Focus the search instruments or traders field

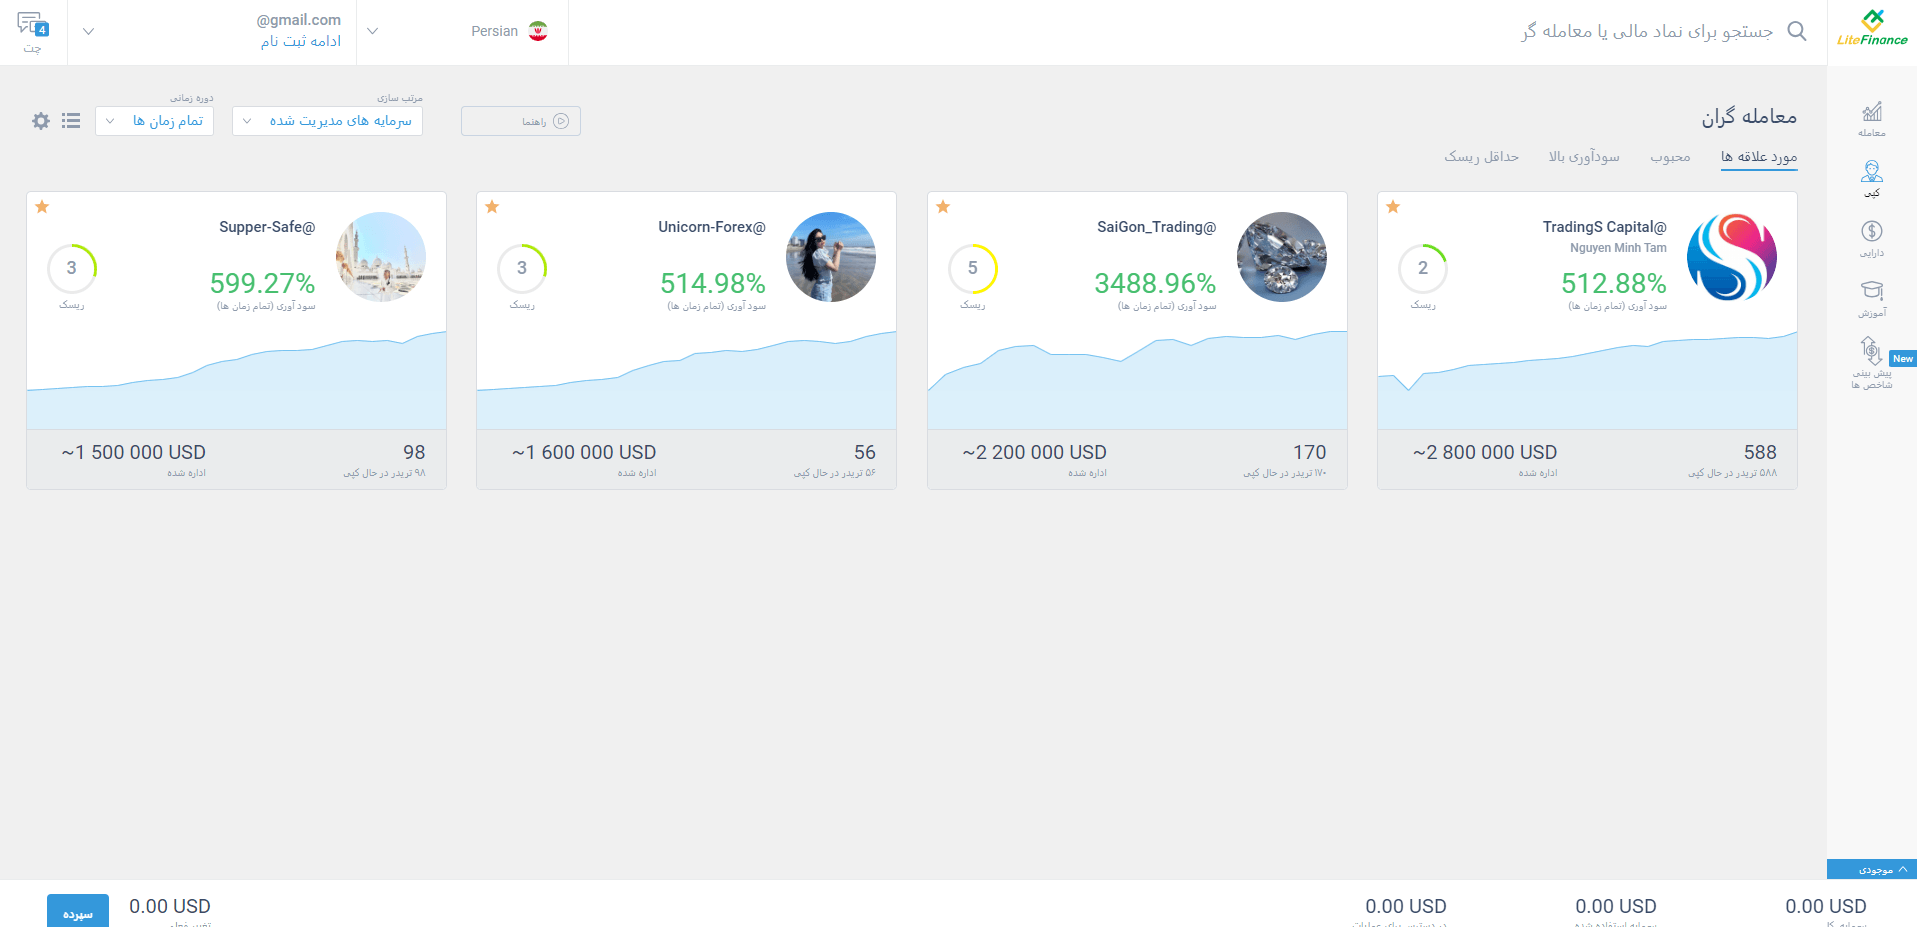(x=1648, y=31)
